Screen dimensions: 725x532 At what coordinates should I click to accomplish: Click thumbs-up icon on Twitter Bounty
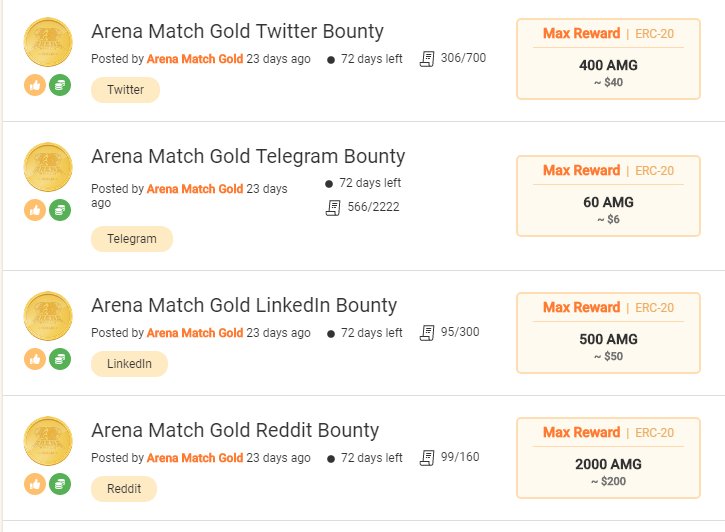tap(35, 86)
